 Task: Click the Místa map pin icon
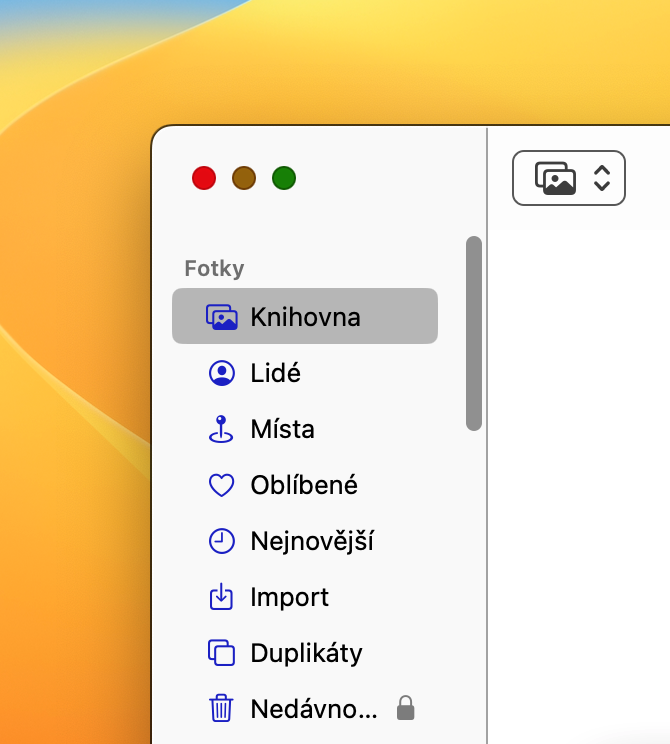click(x=221, y=429)
